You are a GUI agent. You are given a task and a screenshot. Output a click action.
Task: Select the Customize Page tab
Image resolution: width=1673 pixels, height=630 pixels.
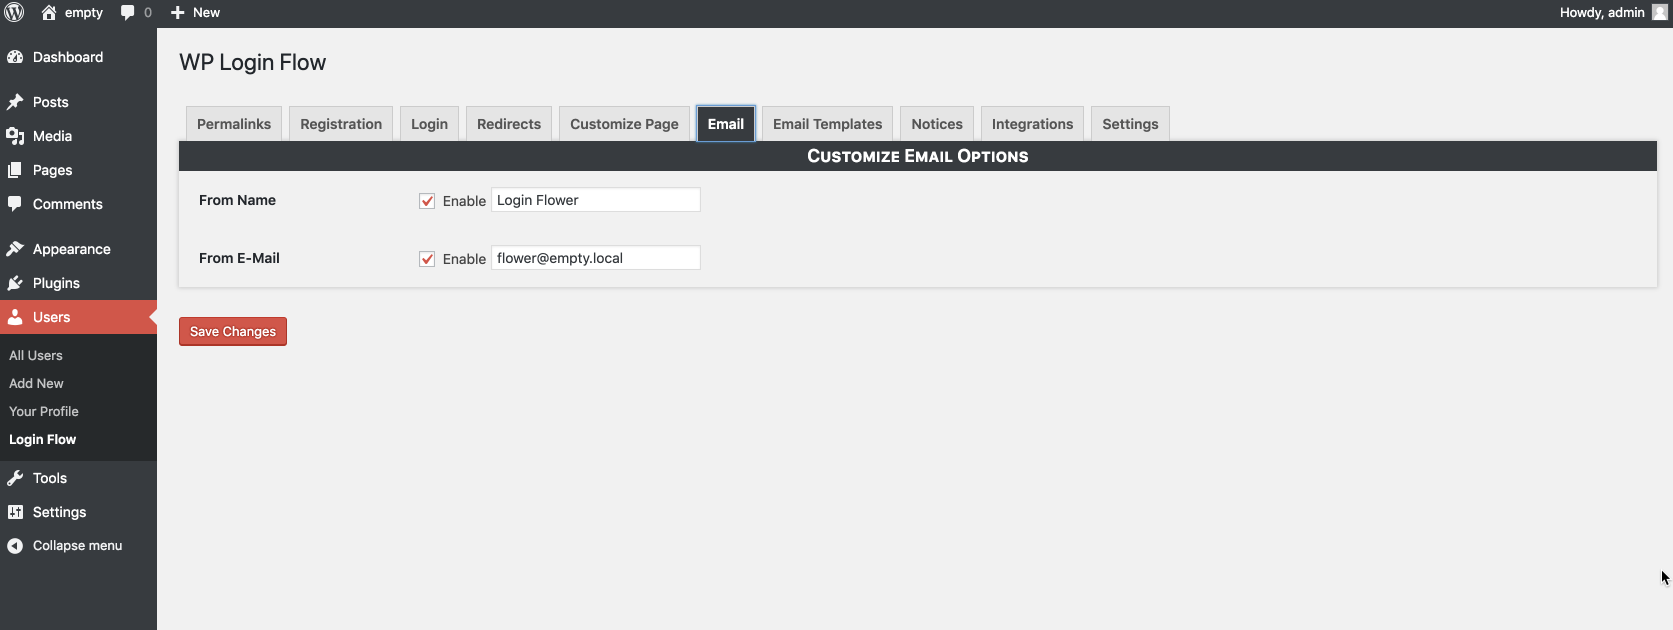(624, 124)
